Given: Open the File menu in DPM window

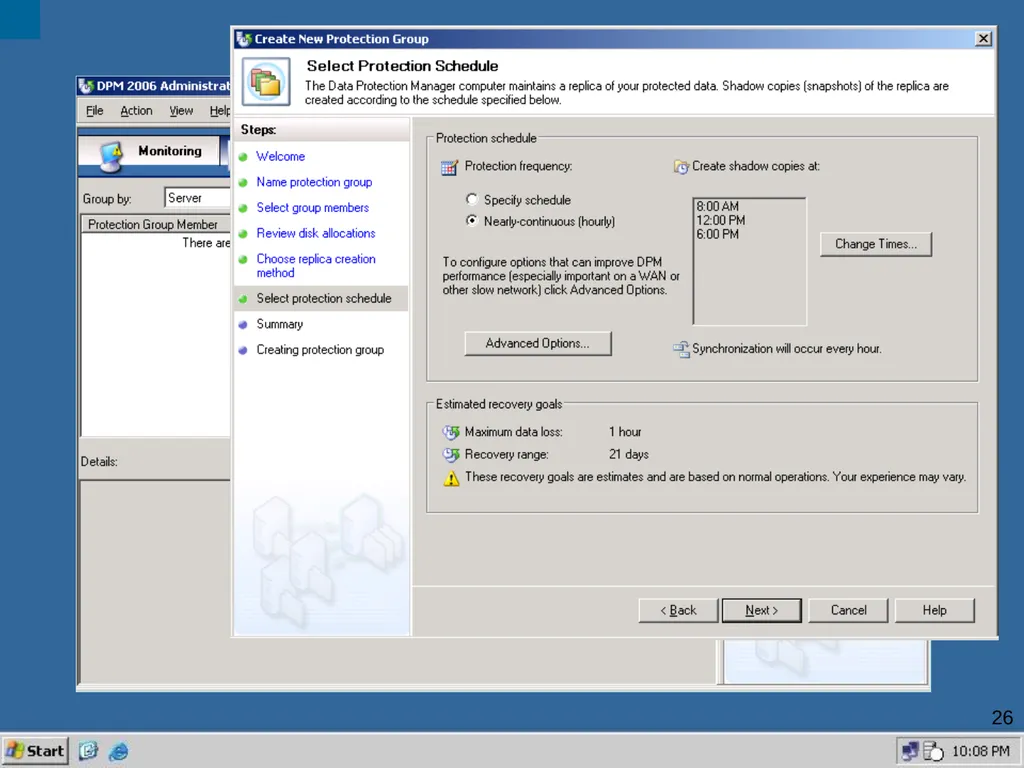Looking at the screenshot, I should tap(95, 111).
